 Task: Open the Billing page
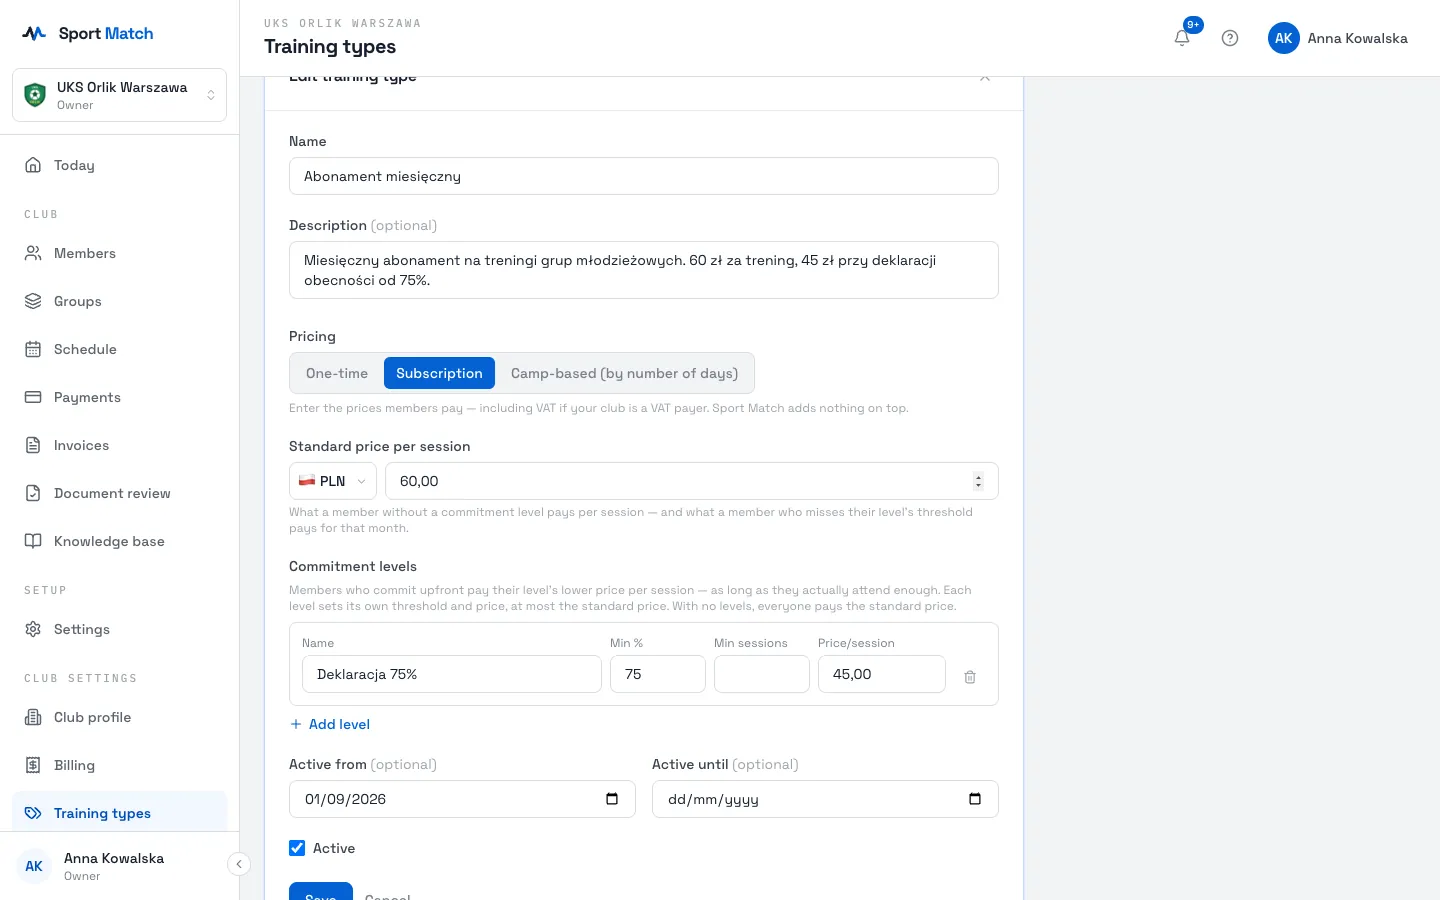point(120,765)
